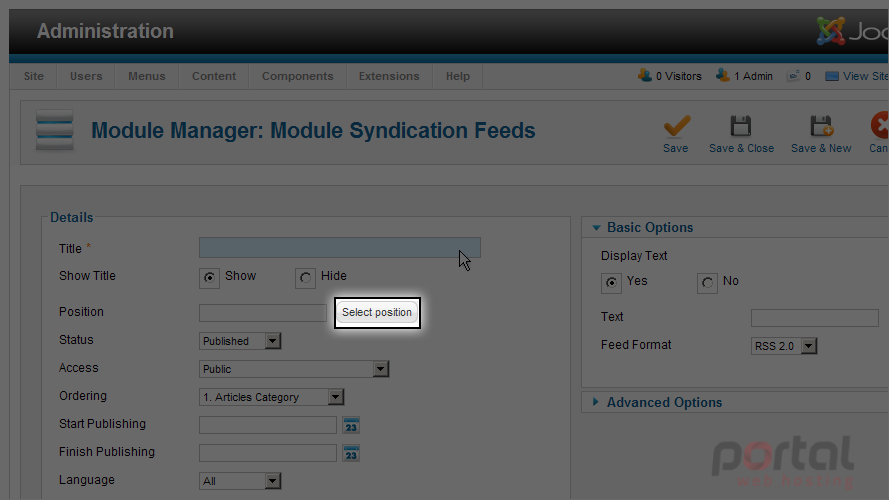This screenshot has width=889, height=500.
Task: Click the View Site icon
Action: (x=832, y=76)
